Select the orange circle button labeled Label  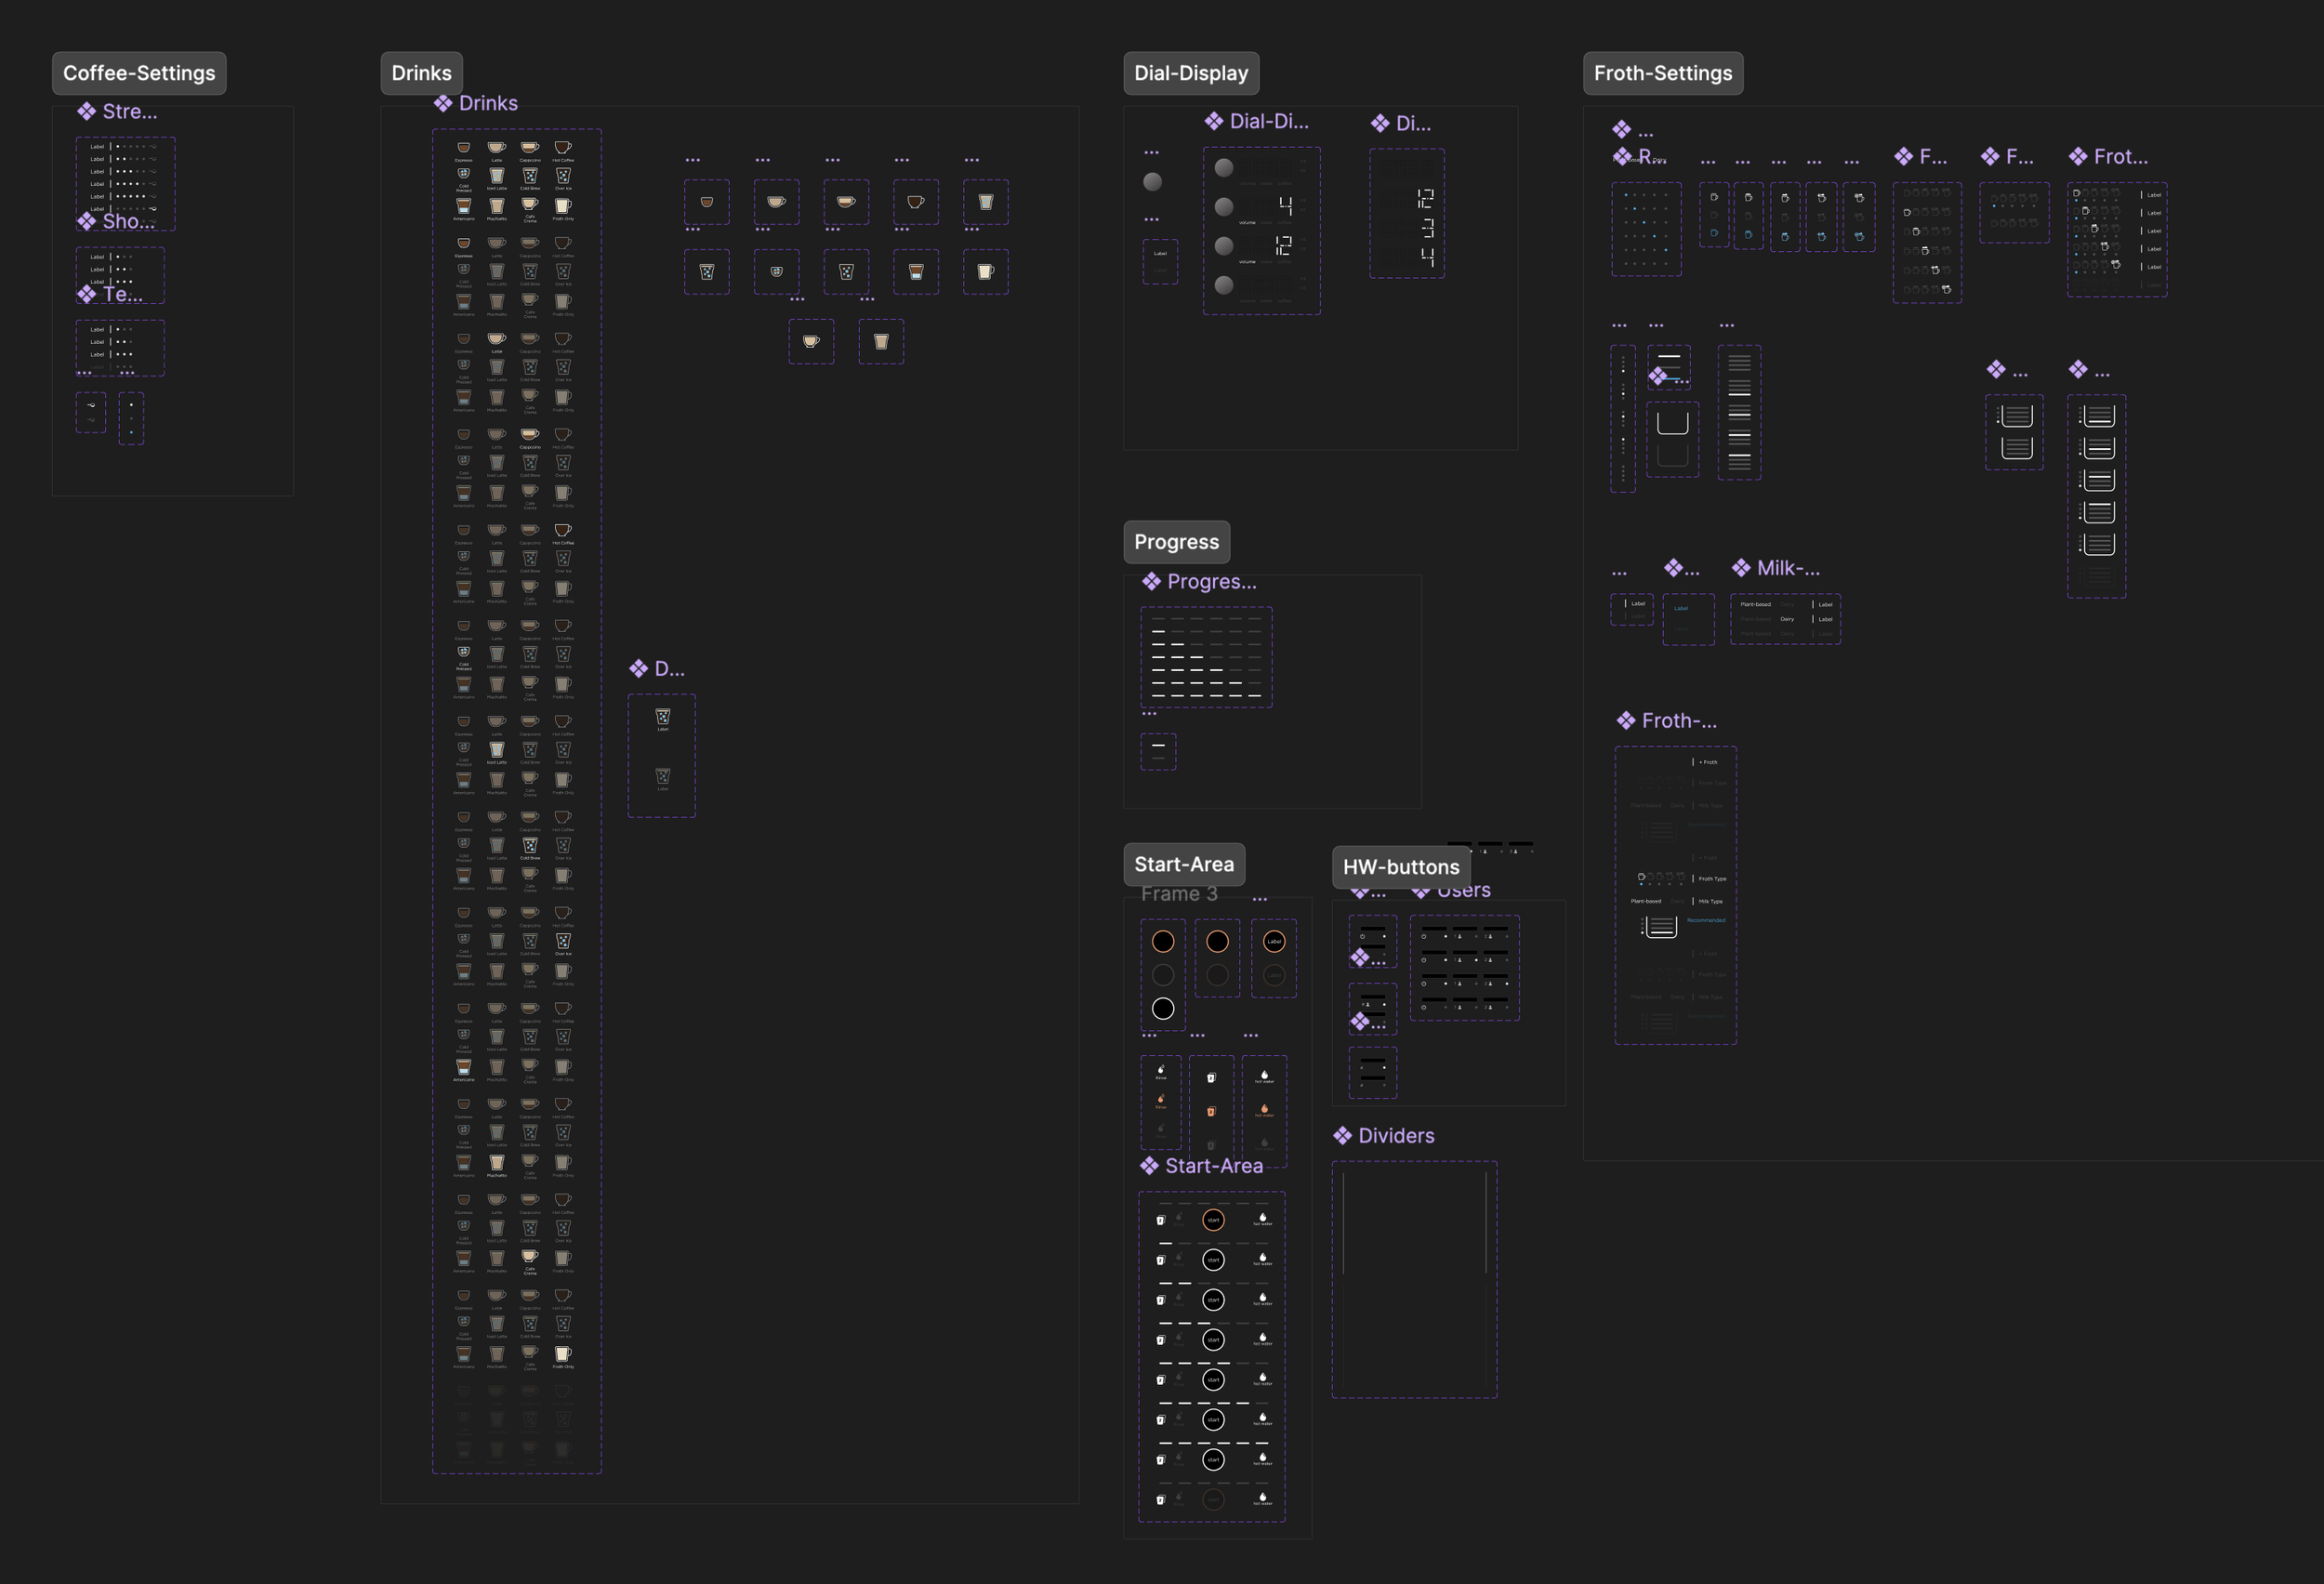coord(1273,941)
